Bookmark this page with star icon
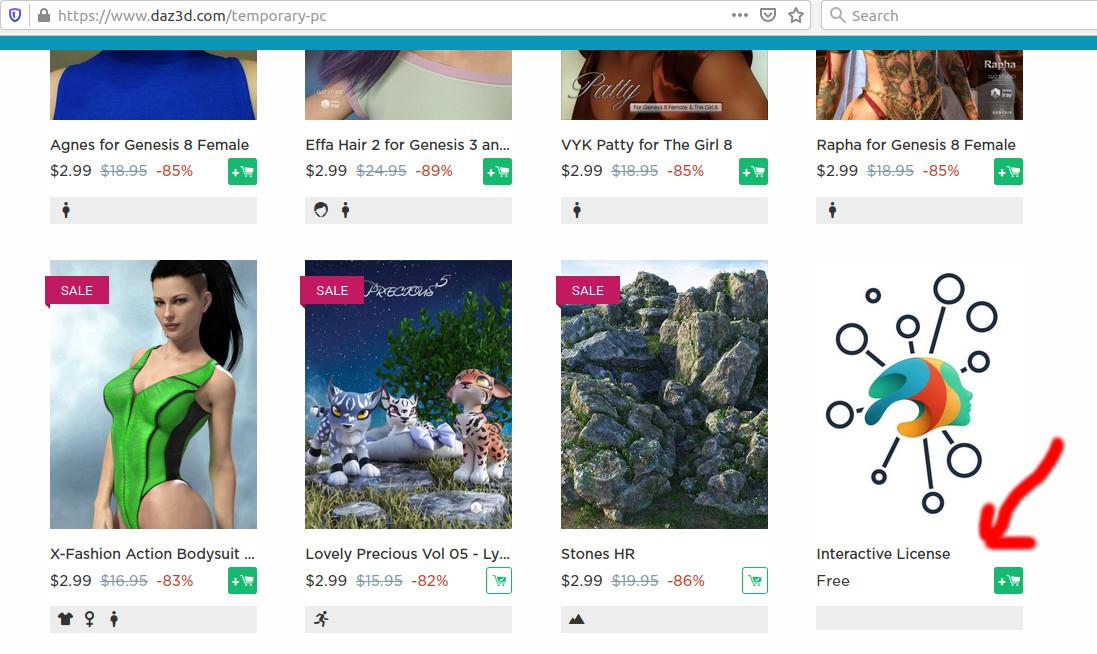 click(x=795, y=15)
